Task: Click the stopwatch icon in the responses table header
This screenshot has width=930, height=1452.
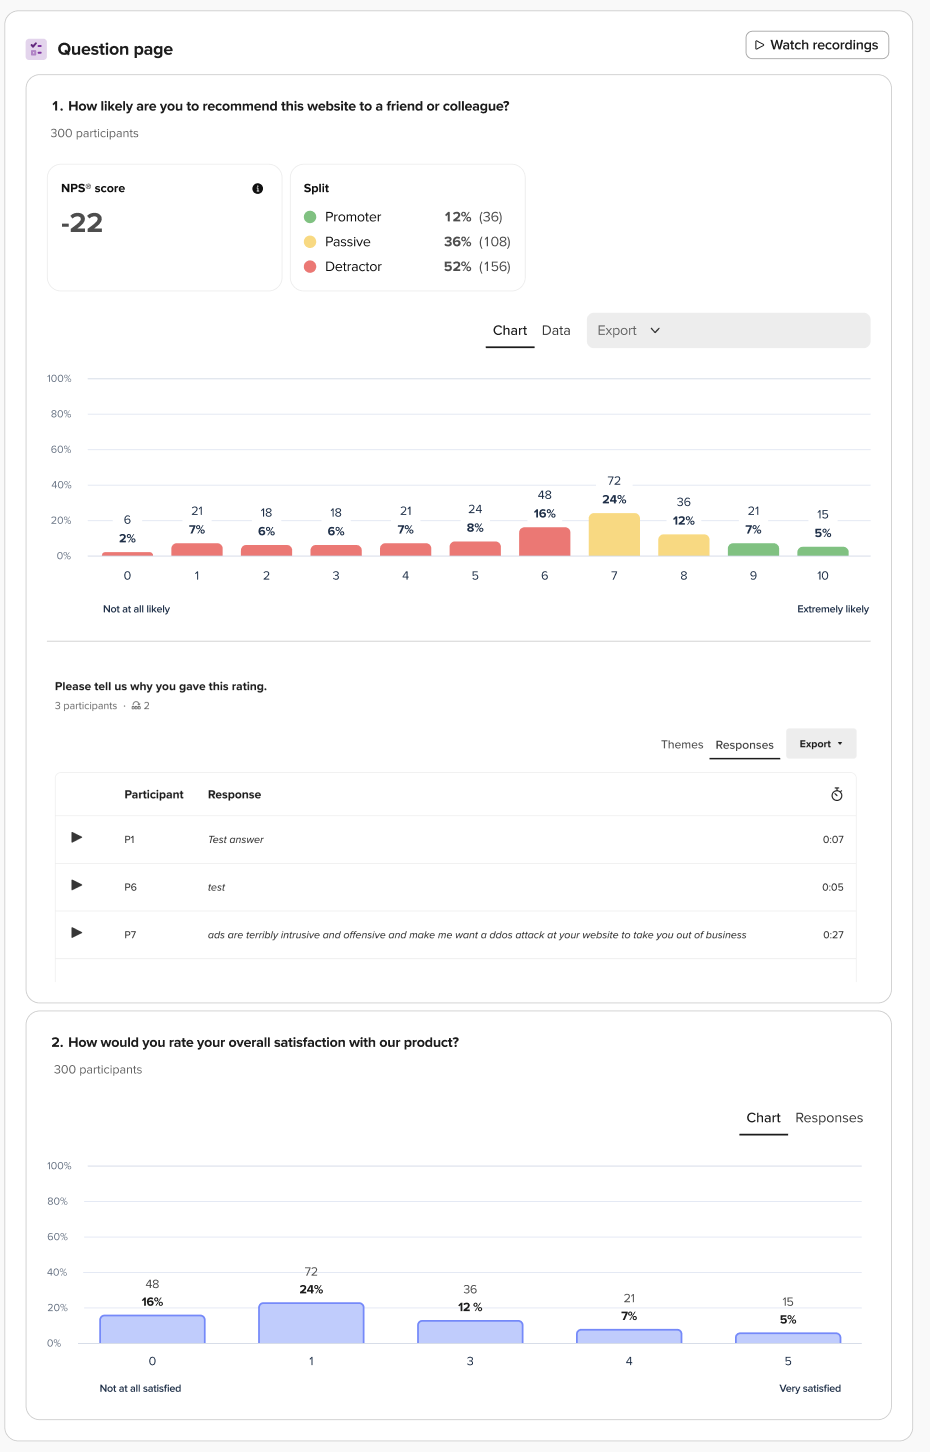Action: pyautogui.click(x=837, y=793)
